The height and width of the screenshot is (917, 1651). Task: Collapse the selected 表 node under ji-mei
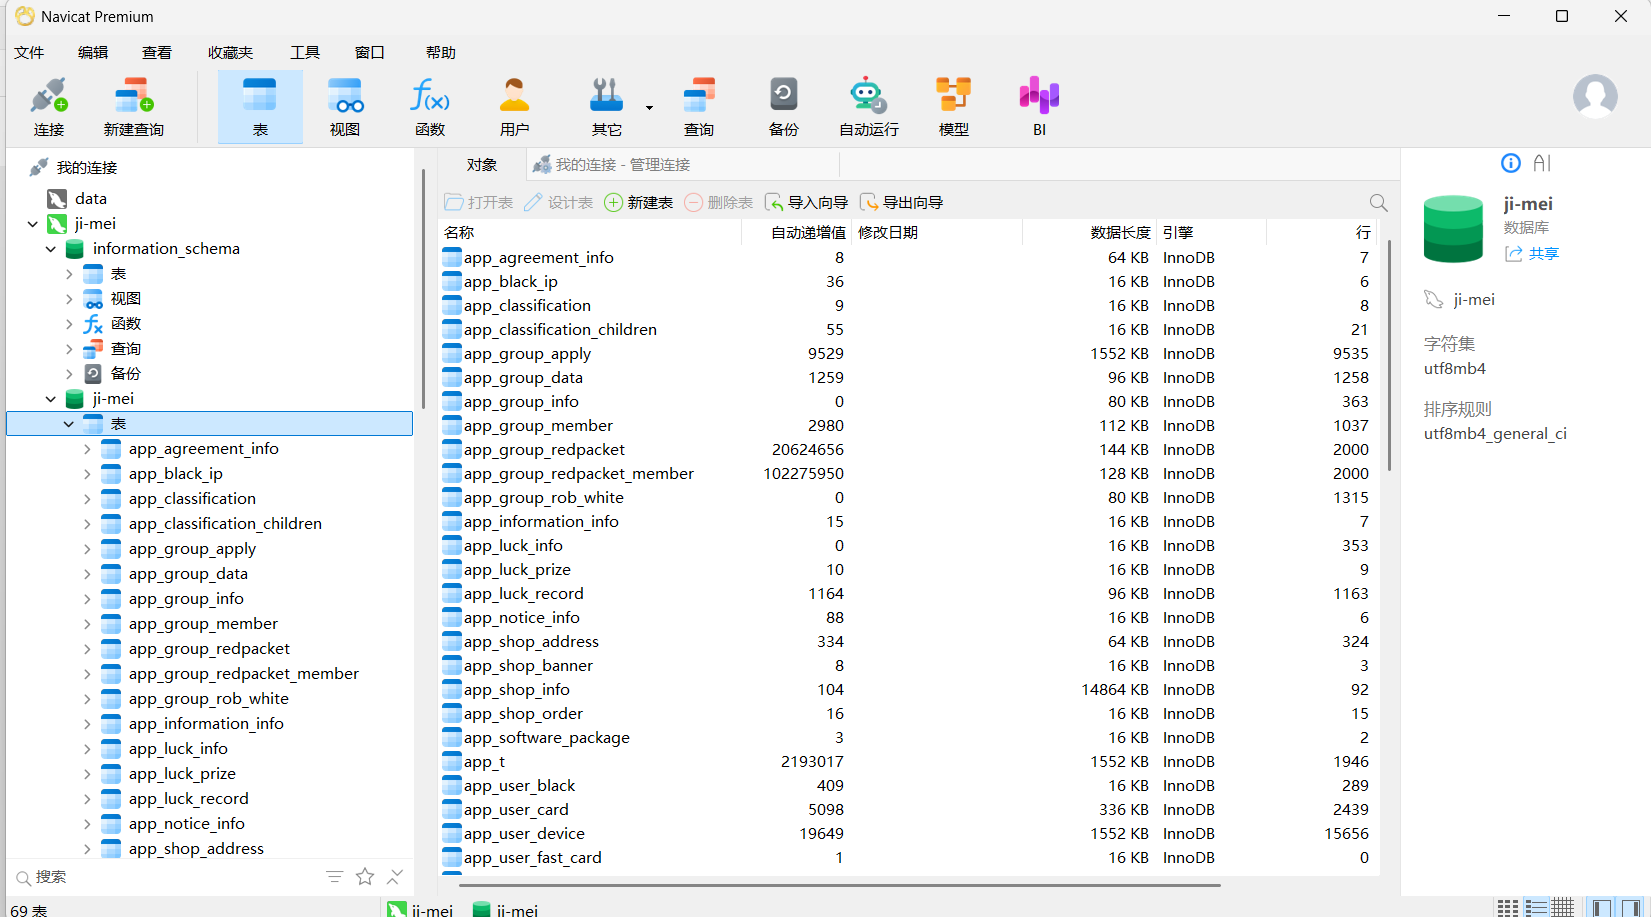[x=69, y=424]
